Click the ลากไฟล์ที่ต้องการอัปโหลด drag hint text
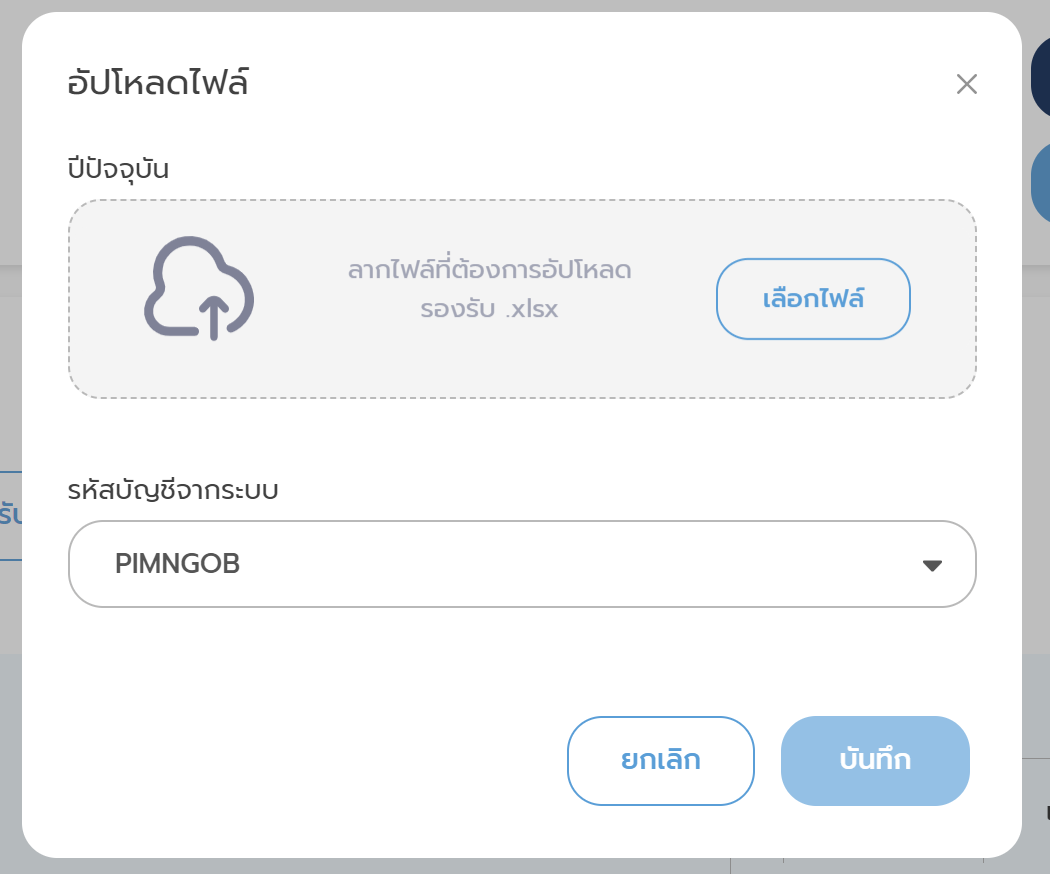The image size is (1050, 874). coord(489,270)
